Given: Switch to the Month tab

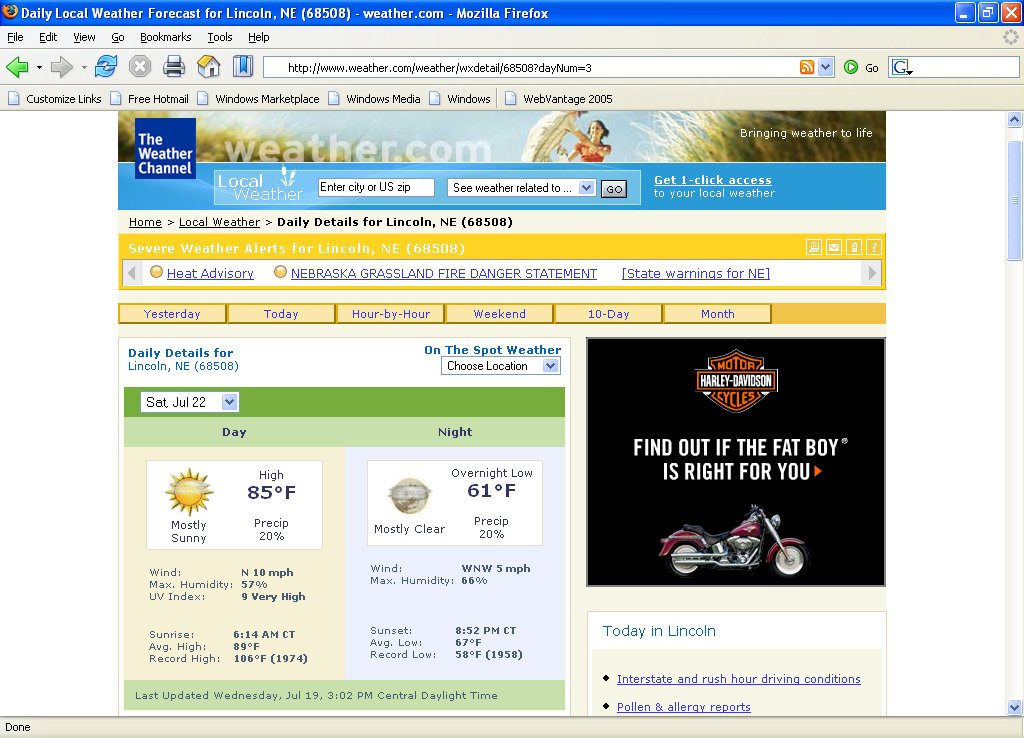Looking at the screenshot, I should 718,313.
